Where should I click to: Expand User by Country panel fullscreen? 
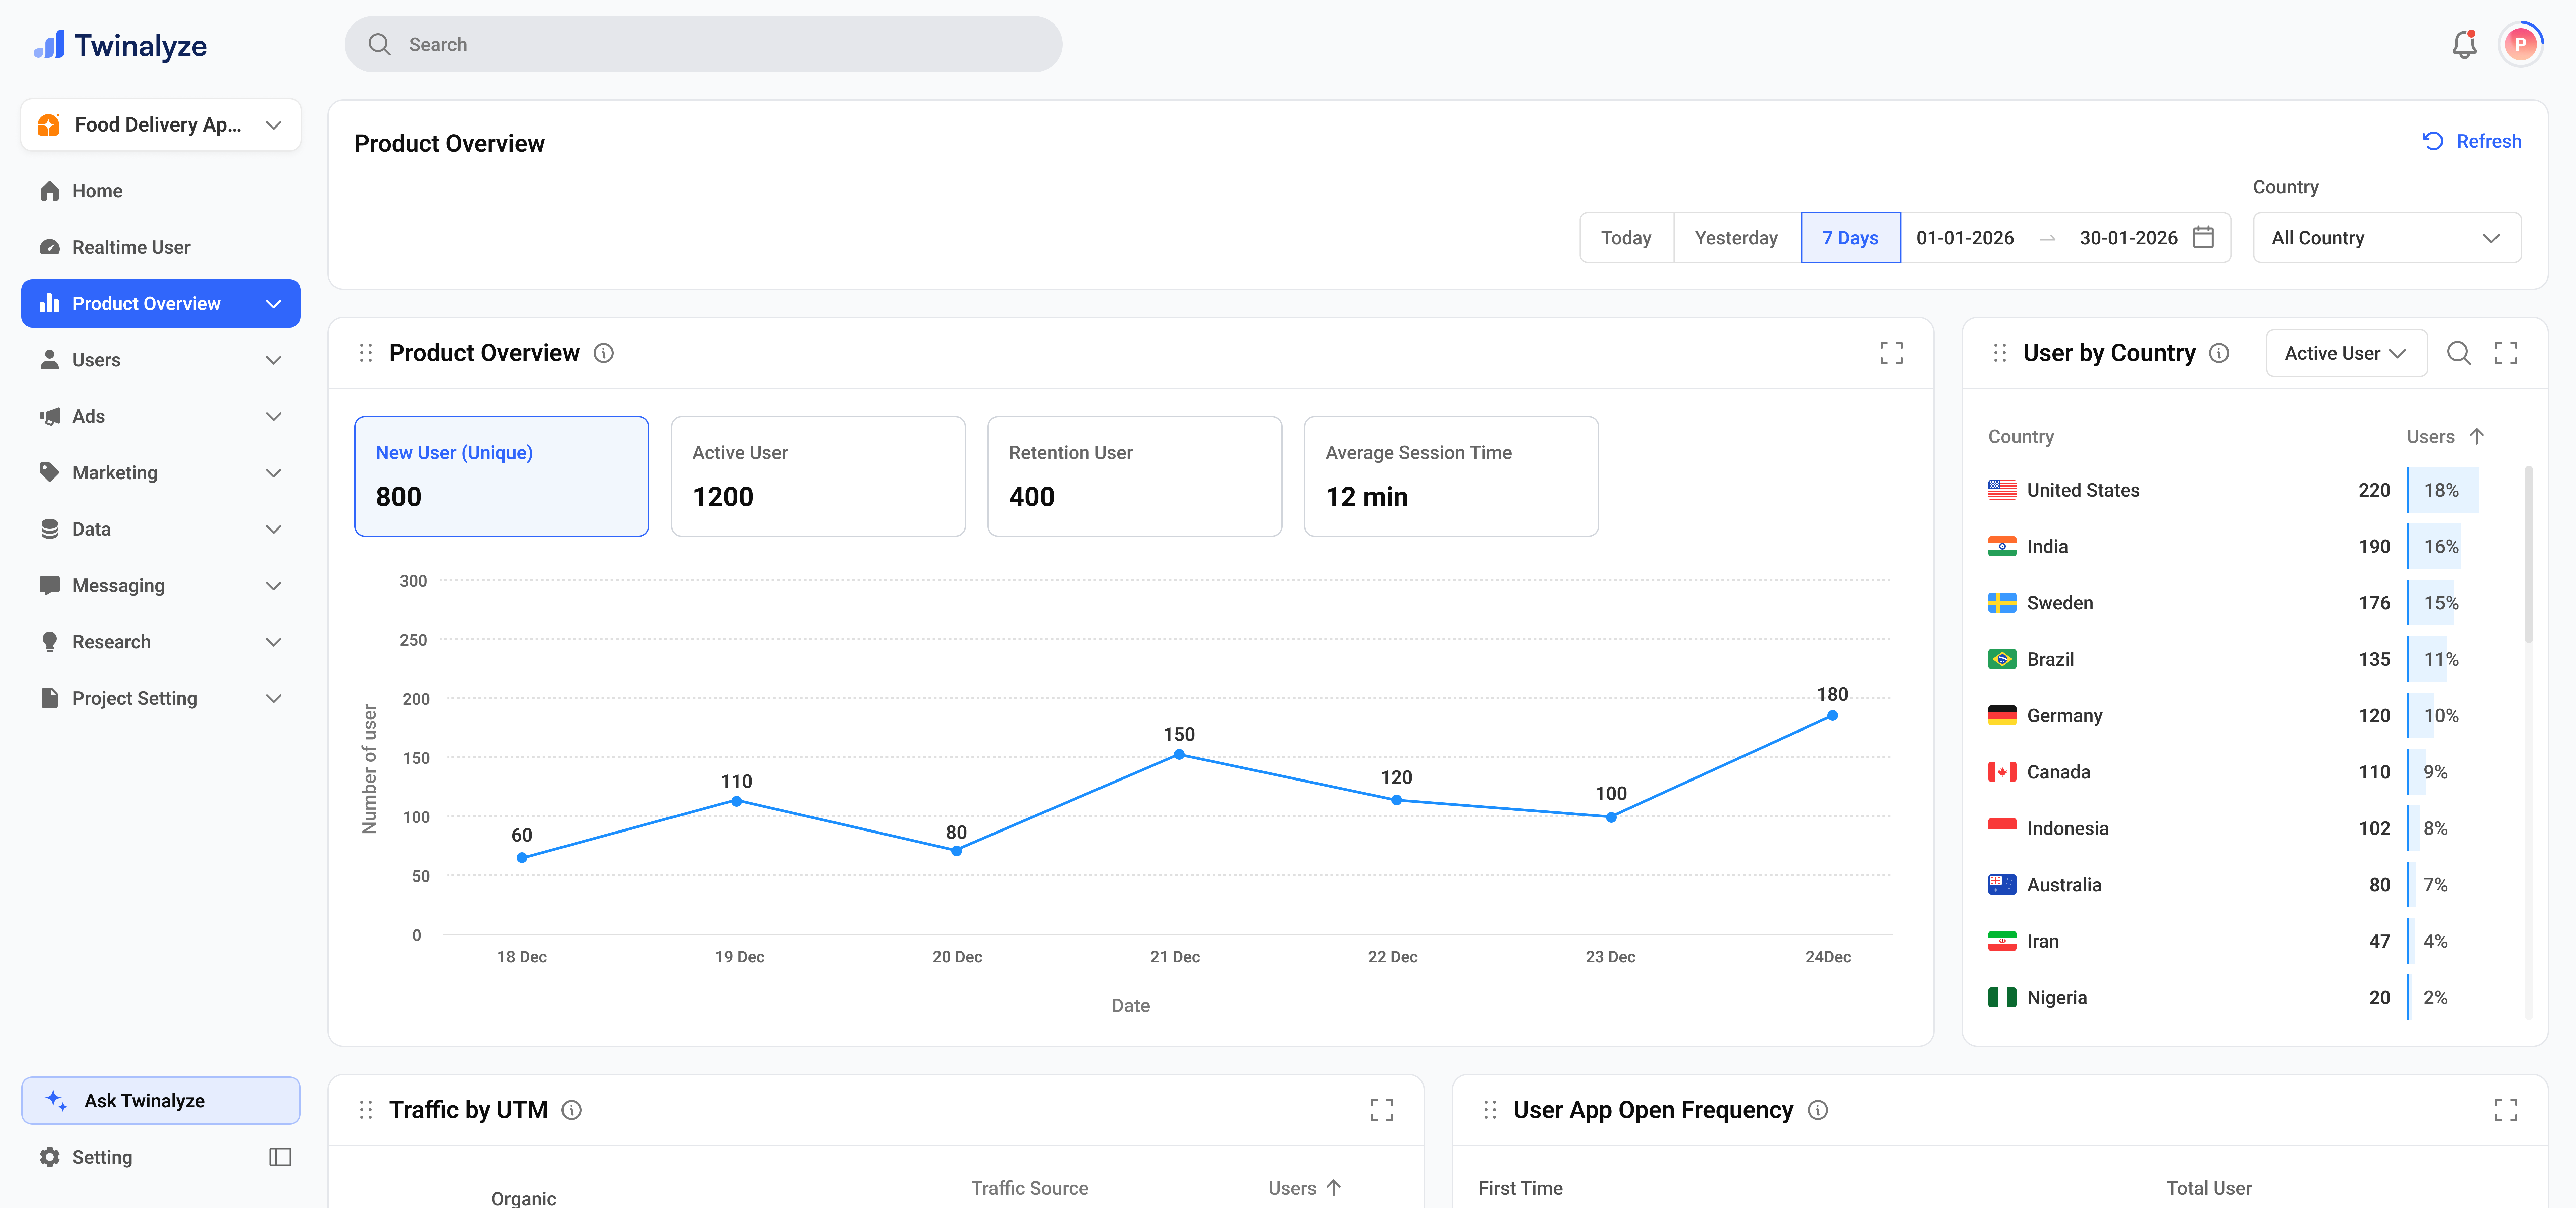(x=2506, y=353)
